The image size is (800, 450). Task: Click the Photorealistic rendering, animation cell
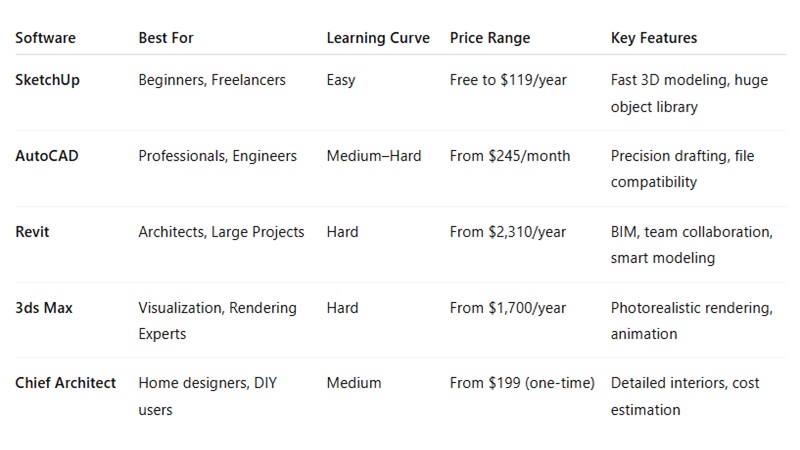(x=691, y=321)
